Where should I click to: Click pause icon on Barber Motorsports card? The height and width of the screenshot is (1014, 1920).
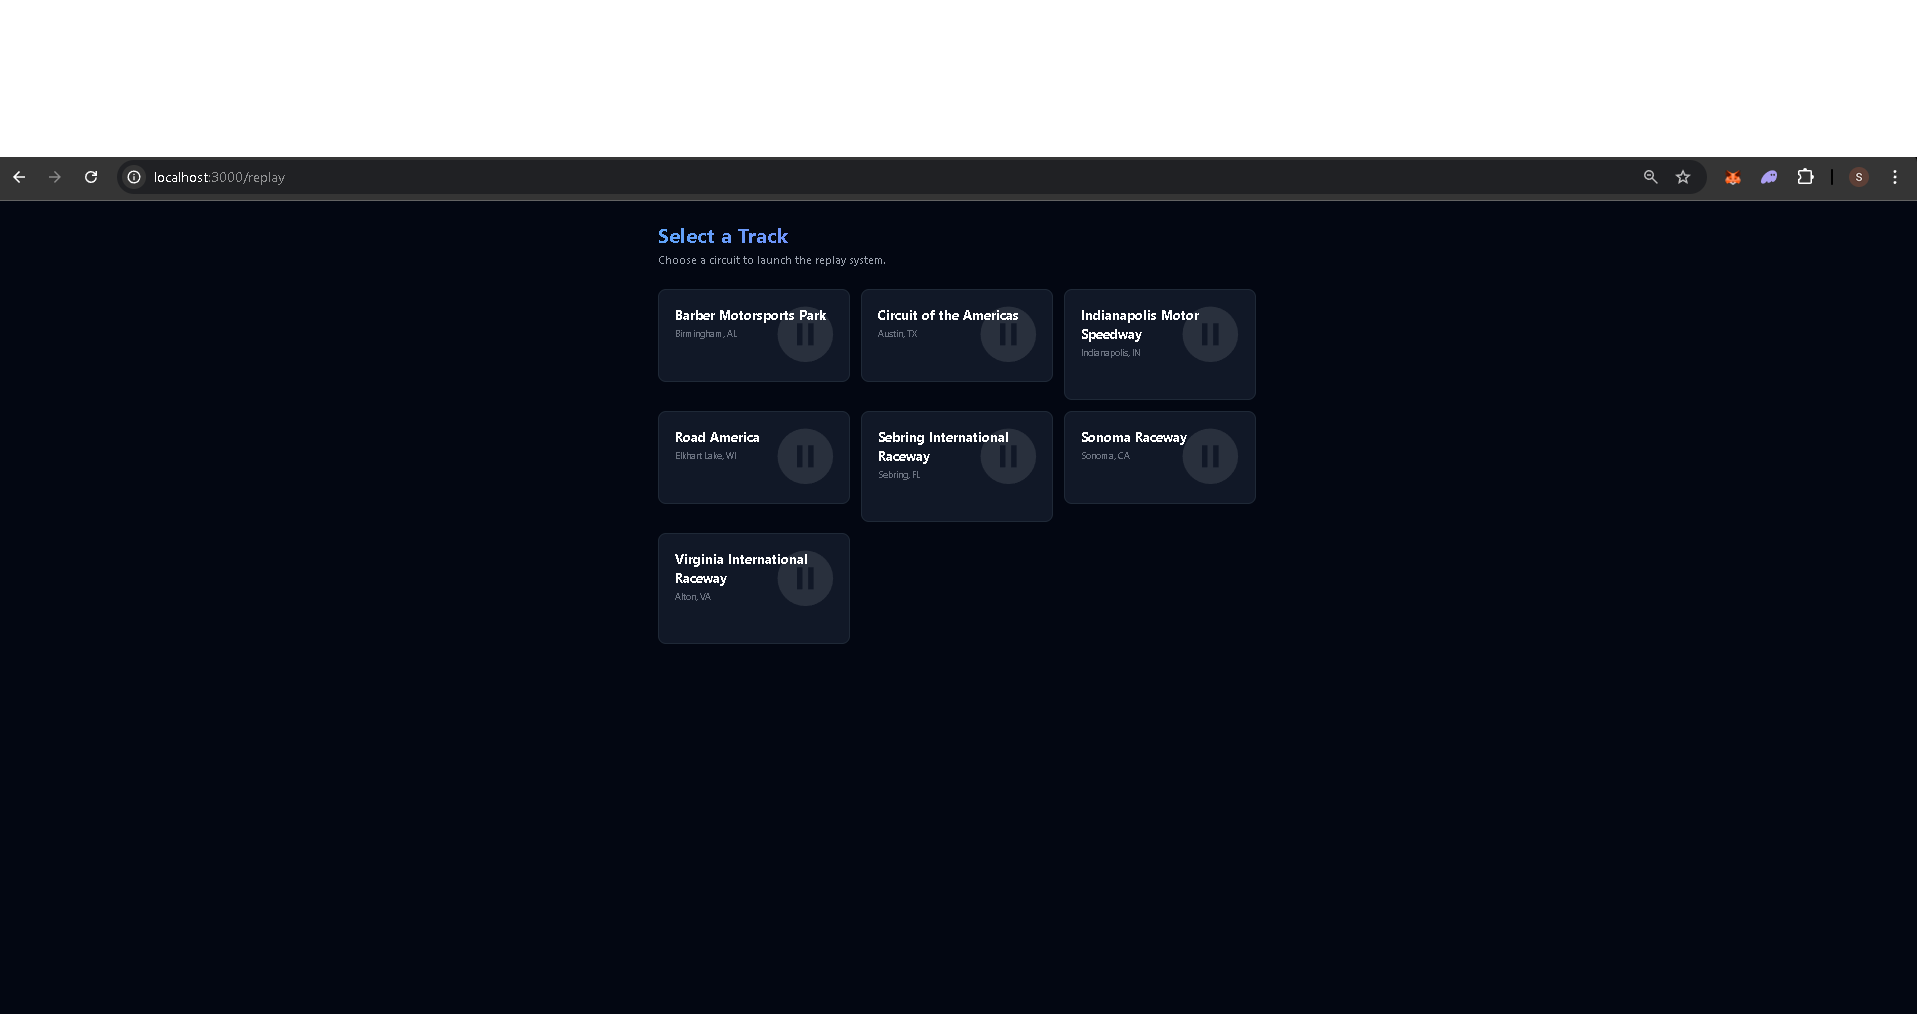(805, 334)
